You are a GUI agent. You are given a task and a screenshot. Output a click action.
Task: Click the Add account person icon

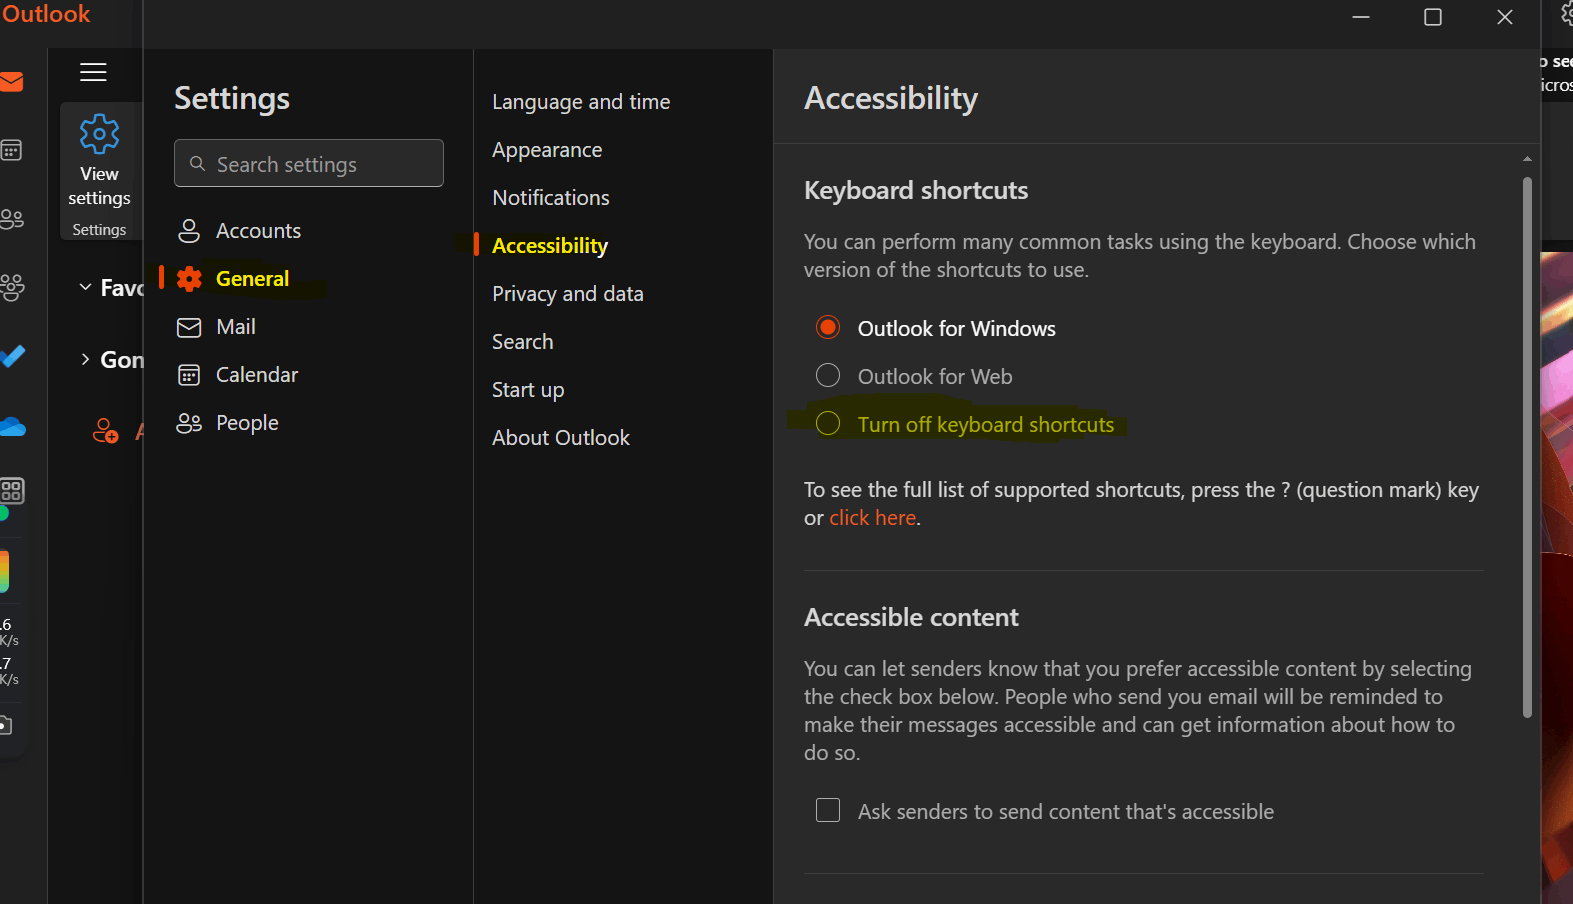(105, 431)
